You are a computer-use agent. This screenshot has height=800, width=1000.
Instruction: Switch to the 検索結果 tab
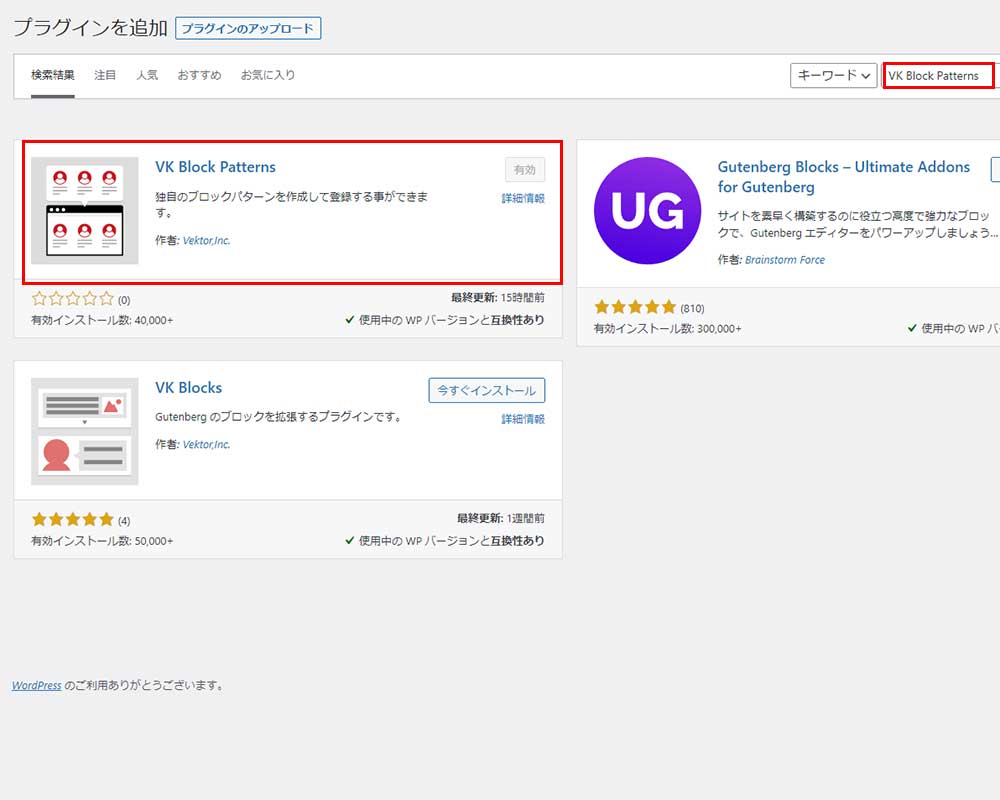[x=52, y=75]
